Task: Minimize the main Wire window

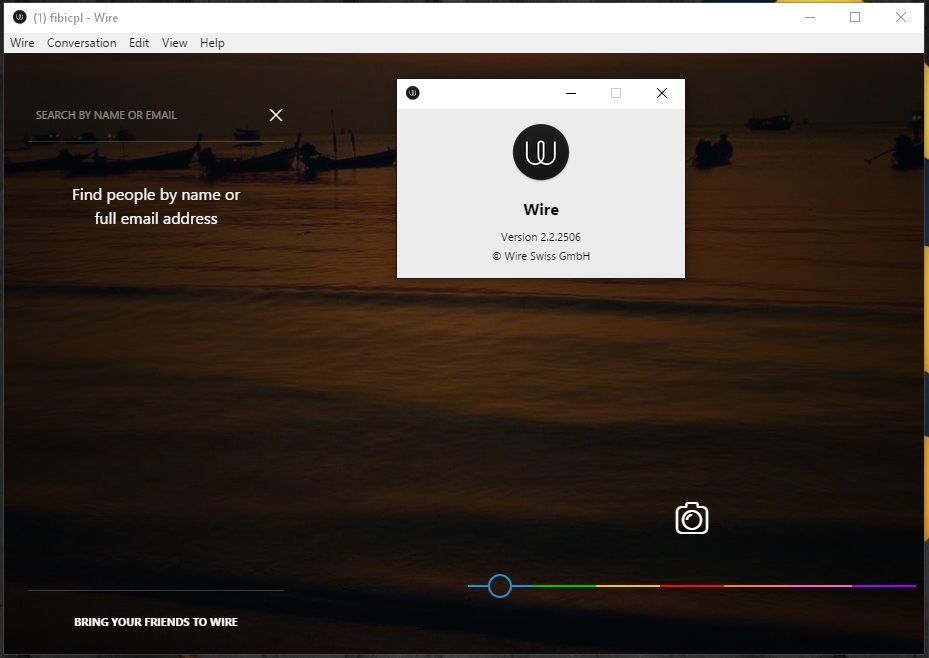Action: click(x=810, y=17)
